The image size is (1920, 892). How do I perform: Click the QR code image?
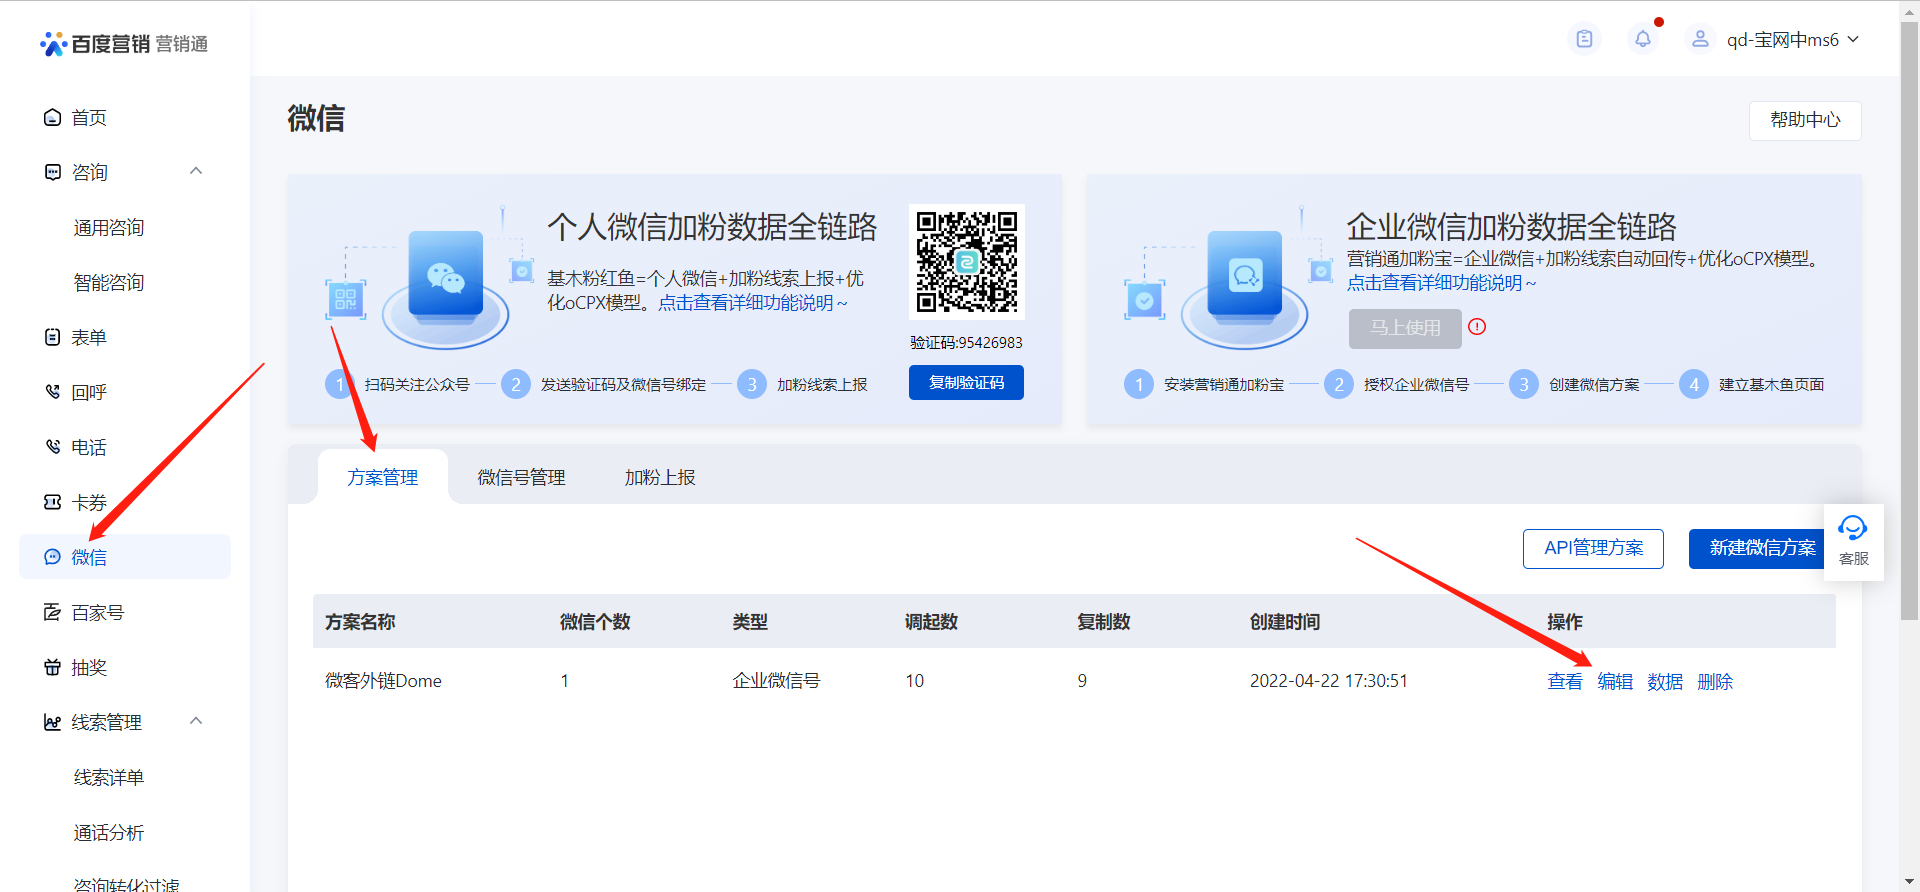tap(966, 262)
